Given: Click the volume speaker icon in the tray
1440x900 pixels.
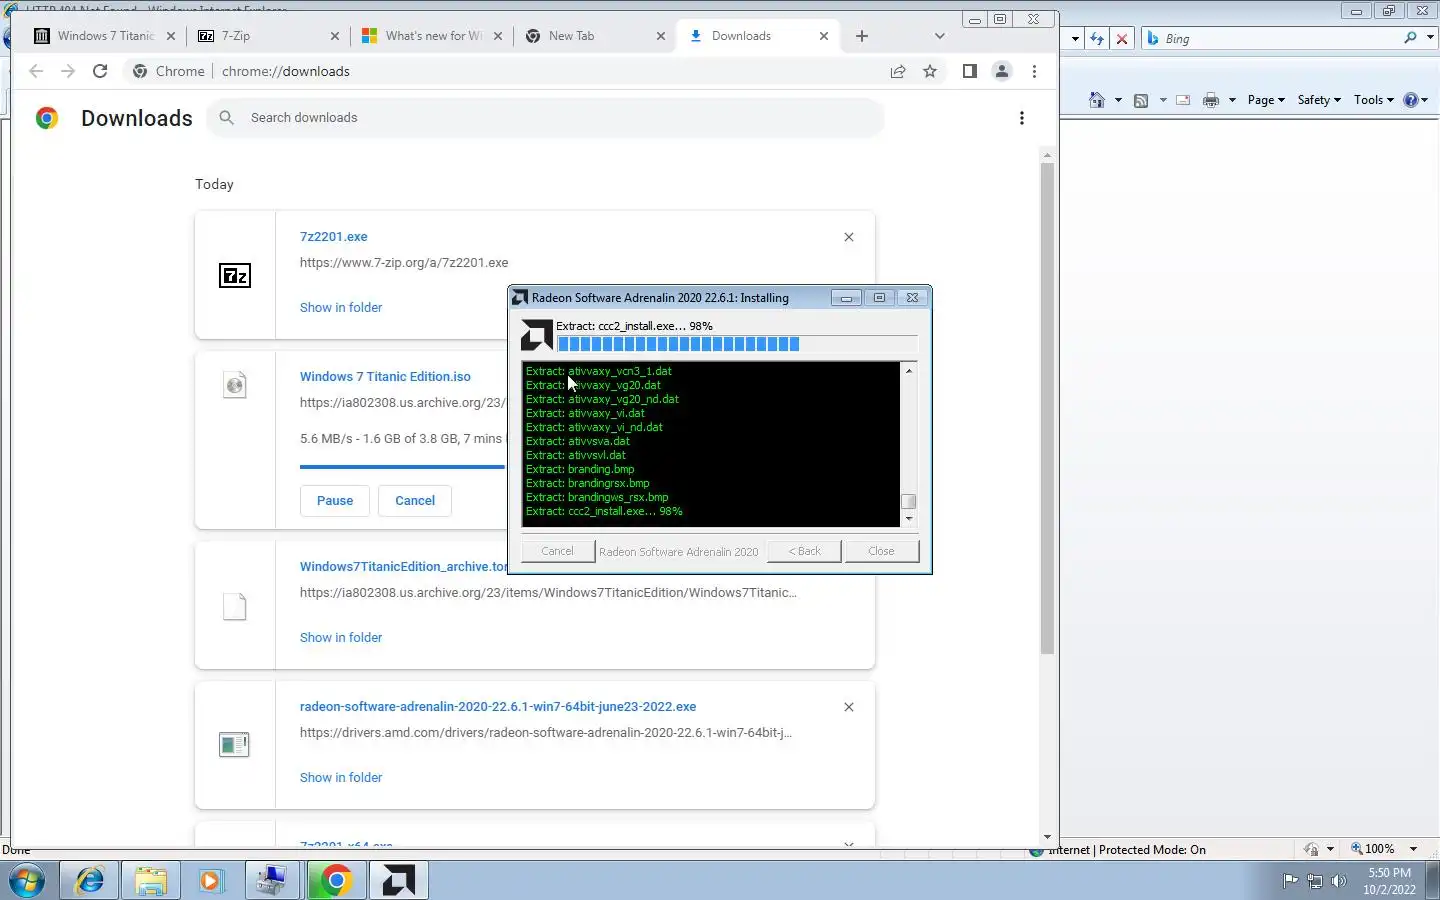Looking at the screenshot, I should 1340,881.
